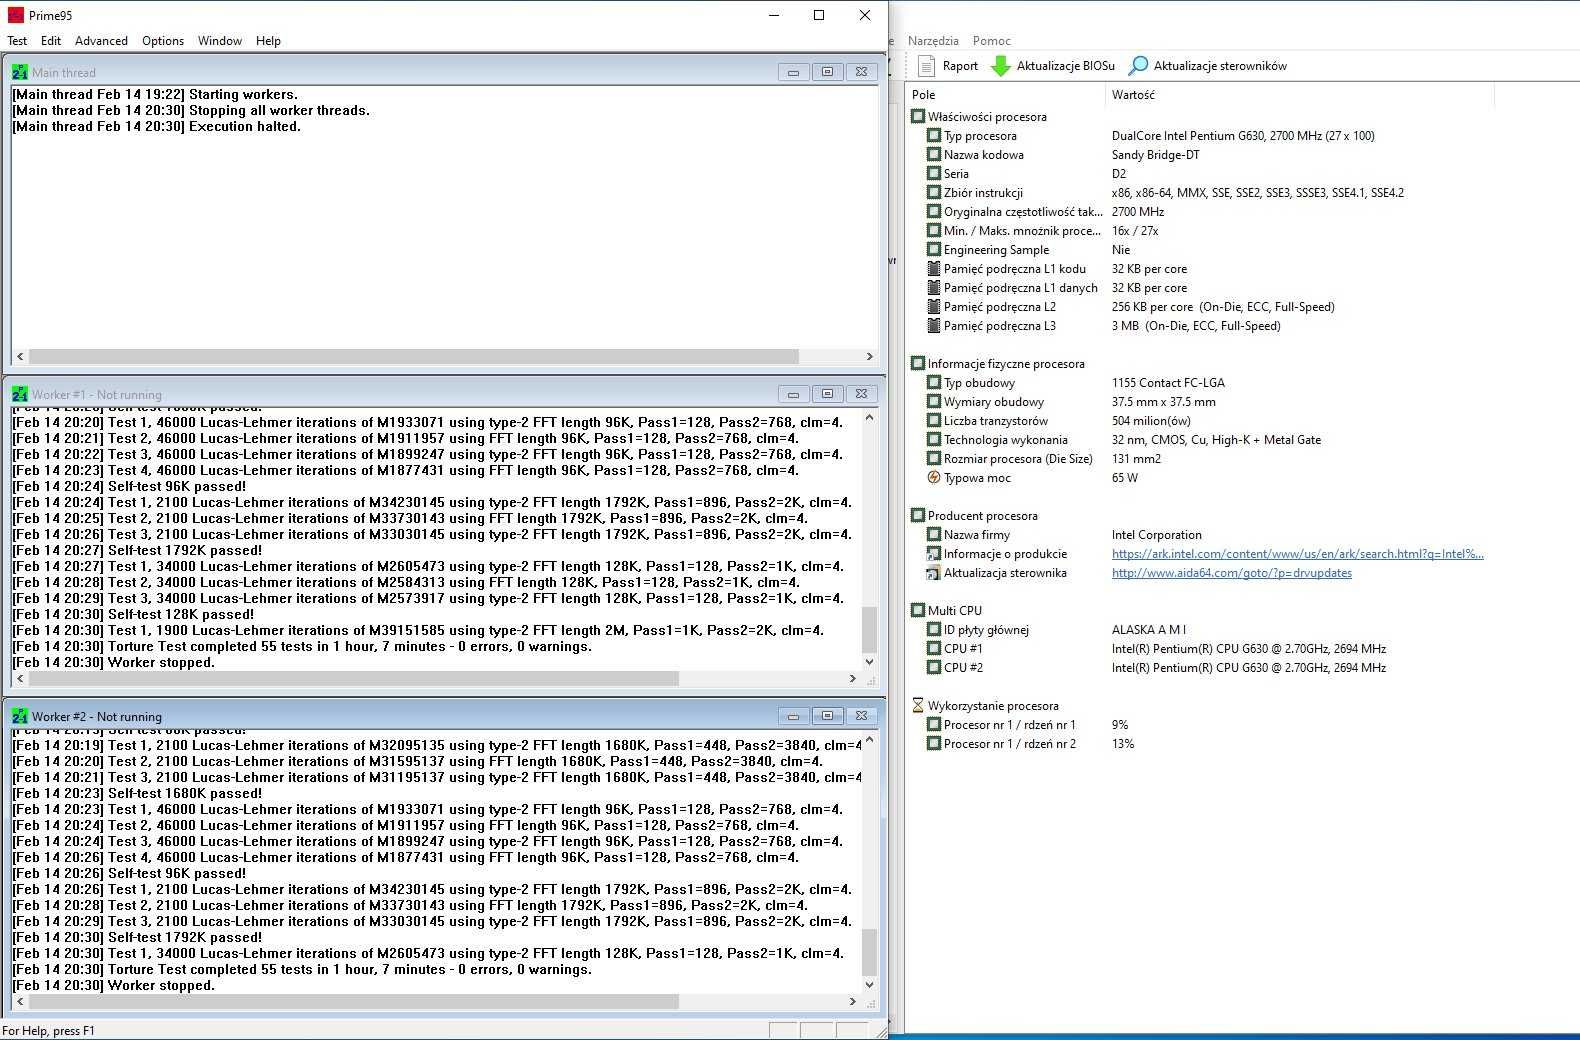Click the Prime95 app icon in title bar
This screenshot has width=1580, height=1040.
[15, 15]
